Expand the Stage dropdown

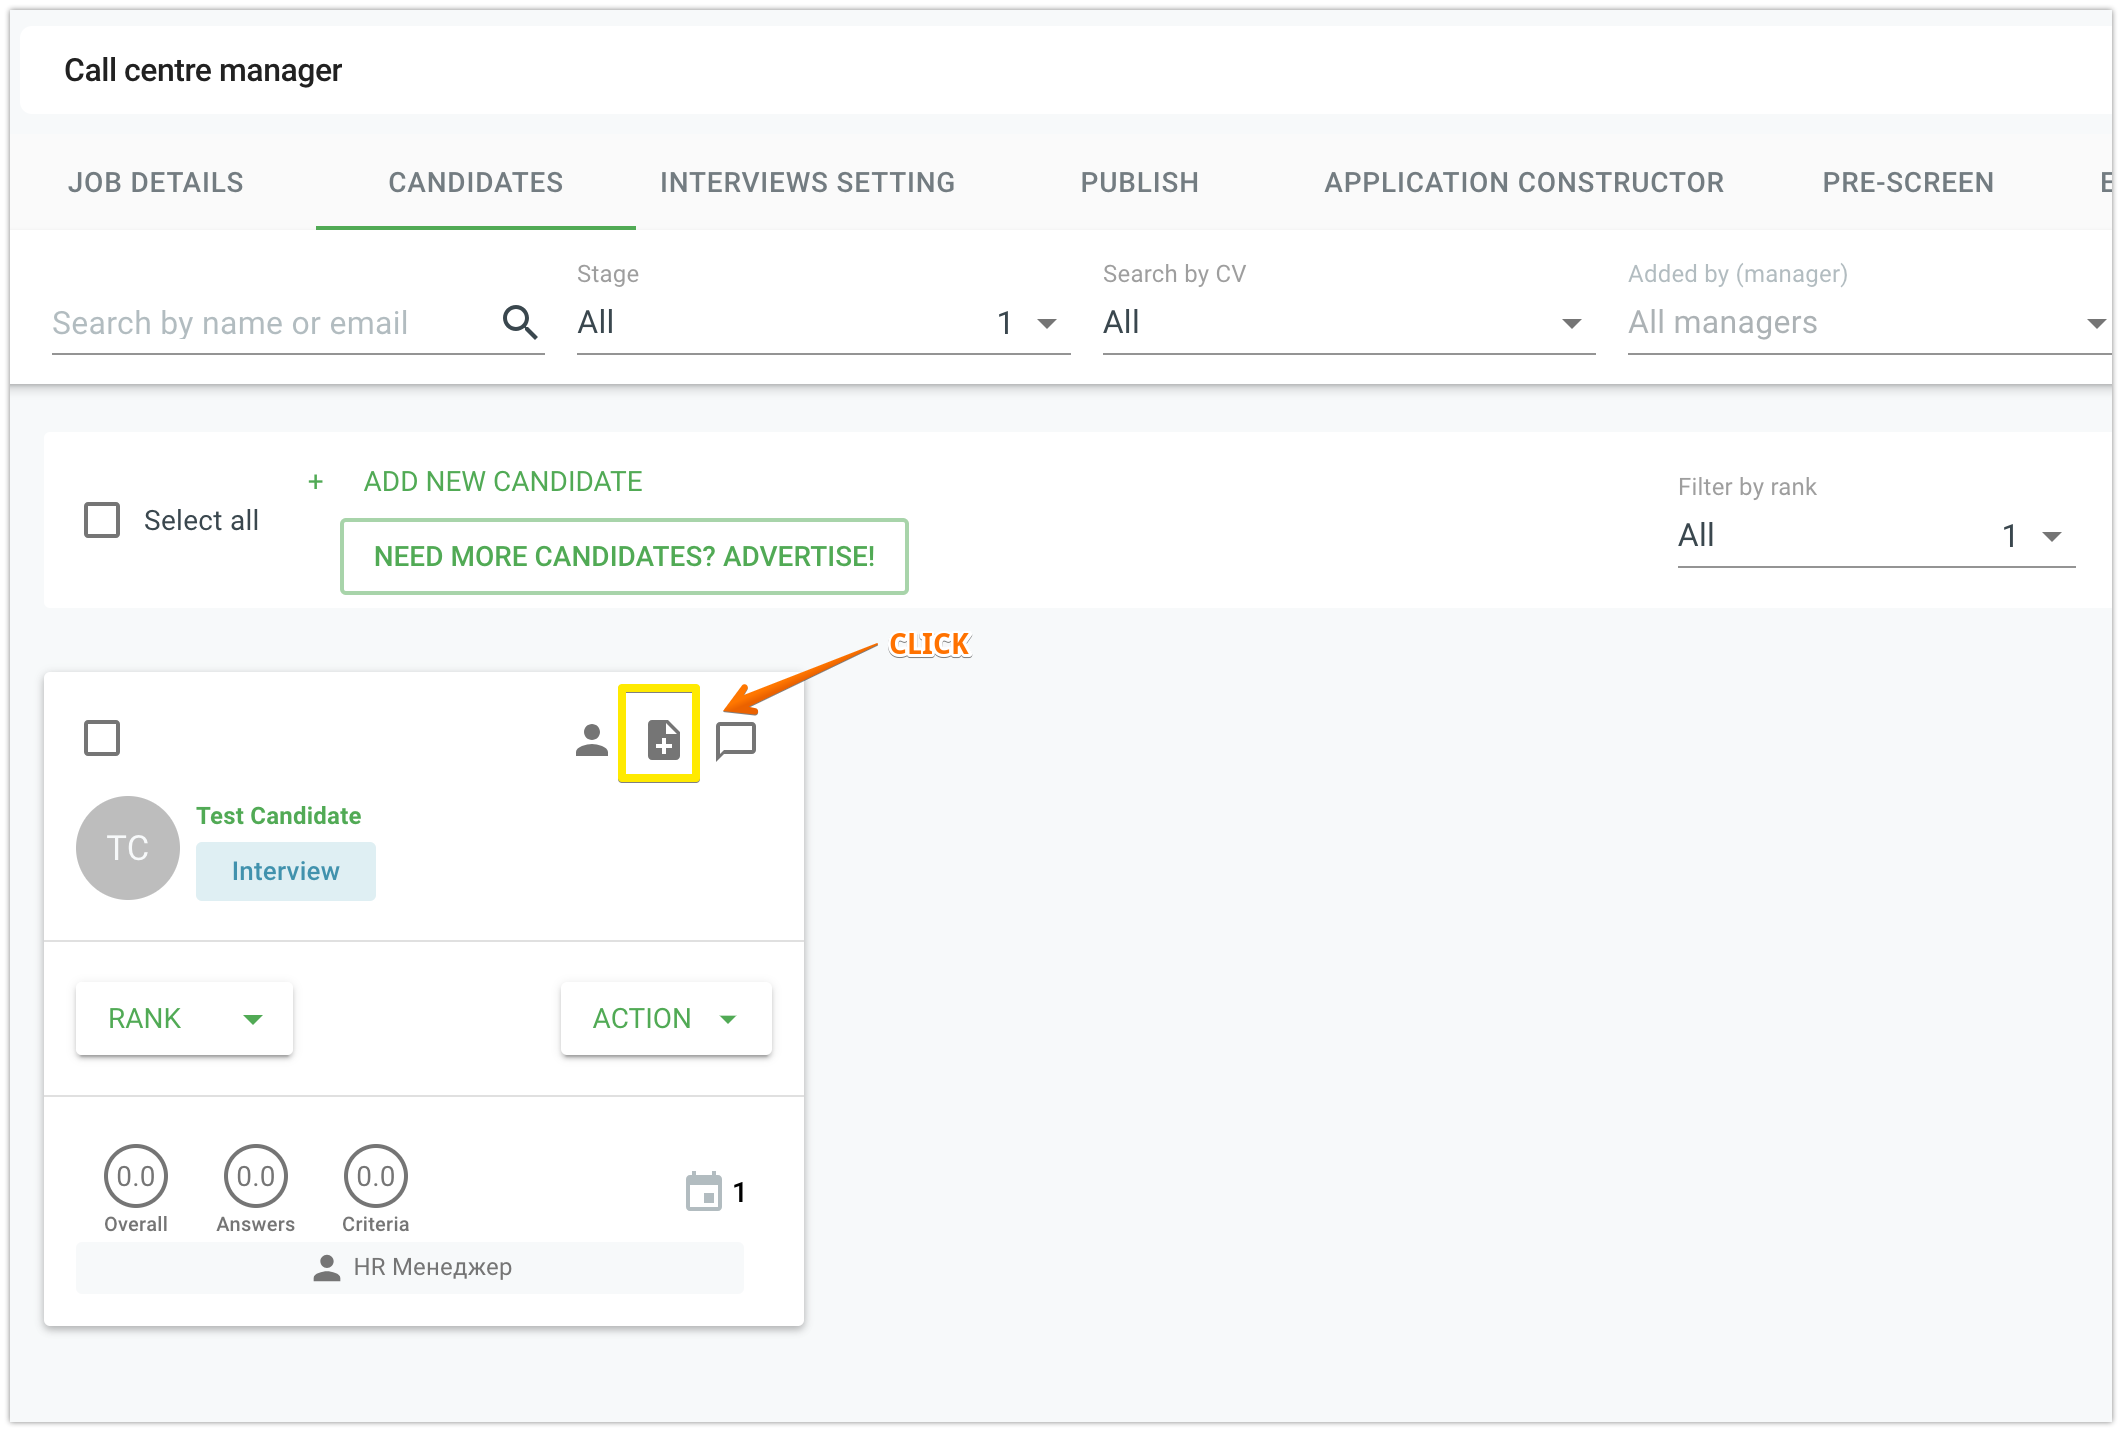(x=822, y=323)
